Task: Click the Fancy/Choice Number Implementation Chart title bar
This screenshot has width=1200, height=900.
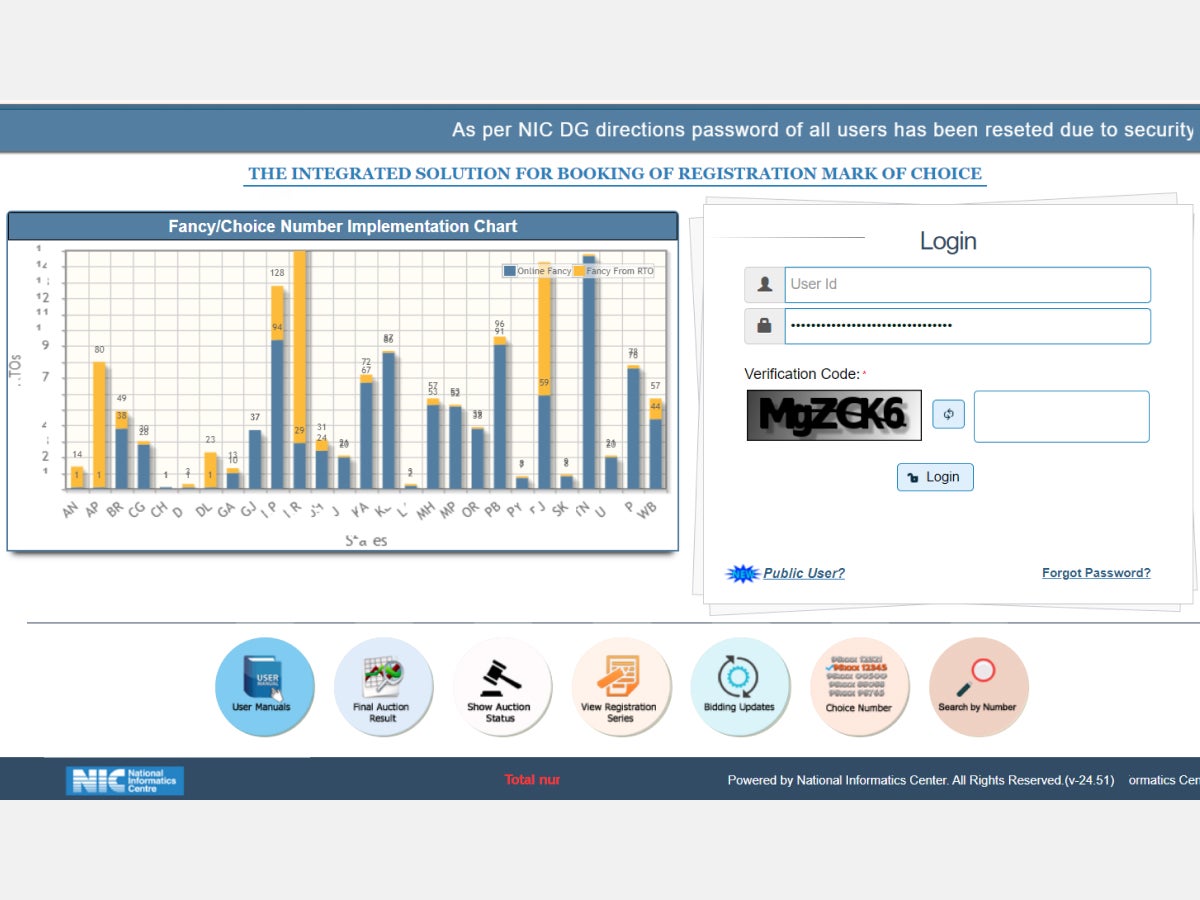Action: click(x=343, y=226)
